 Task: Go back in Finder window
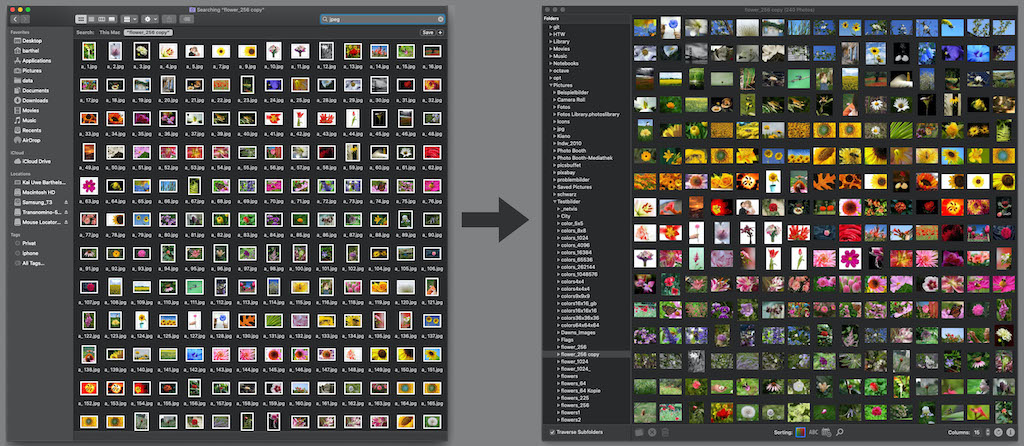16,20
